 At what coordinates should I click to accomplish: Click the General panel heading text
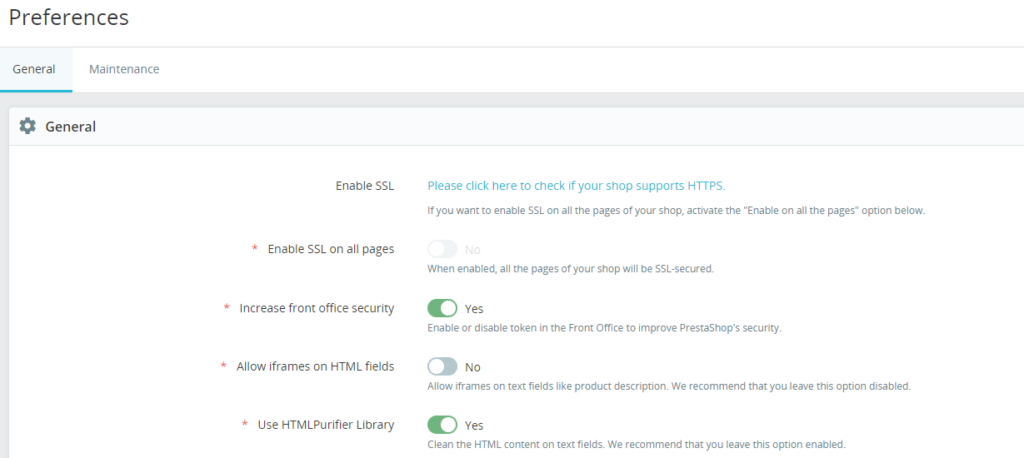(71, 127)
